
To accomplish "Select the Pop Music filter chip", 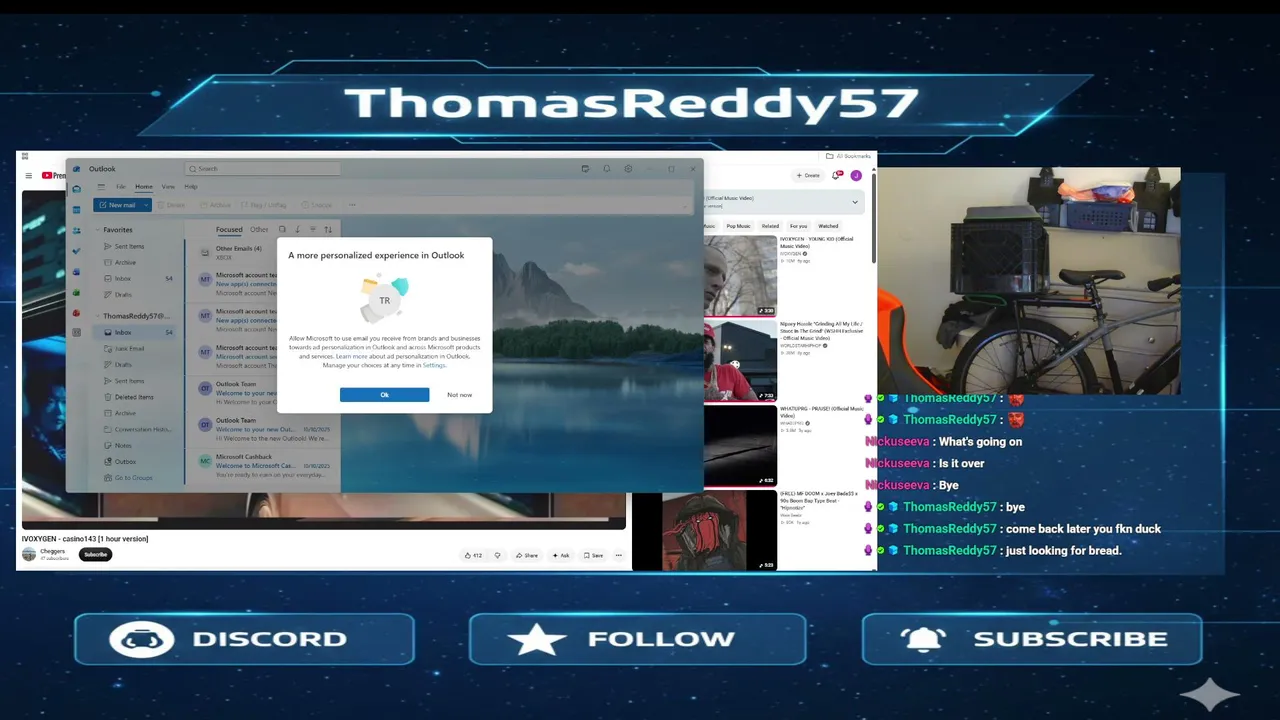I will point(738,226).
